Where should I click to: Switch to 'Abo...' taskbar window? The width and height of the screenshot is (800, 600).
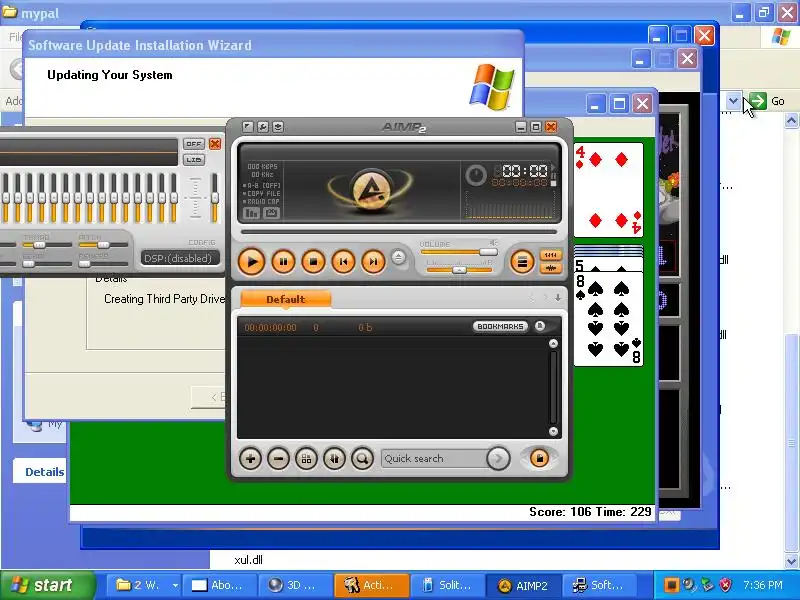[219, 585]
